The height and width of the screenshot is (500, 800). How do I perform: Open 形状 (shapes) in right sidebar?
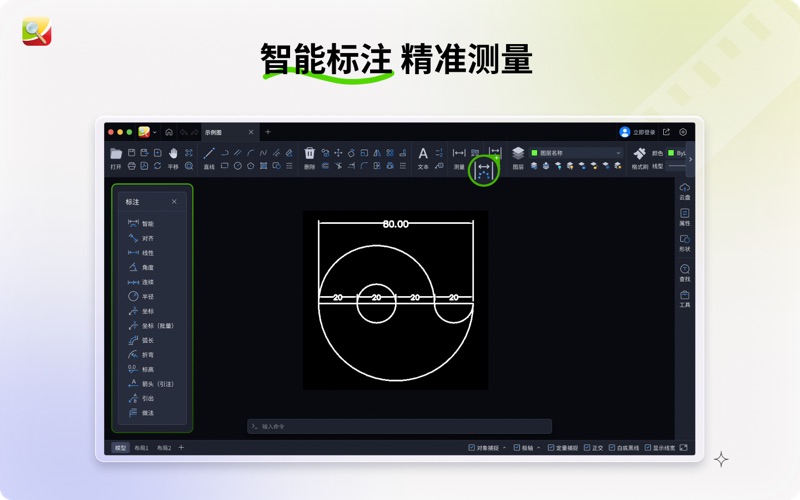pos(685,243)
